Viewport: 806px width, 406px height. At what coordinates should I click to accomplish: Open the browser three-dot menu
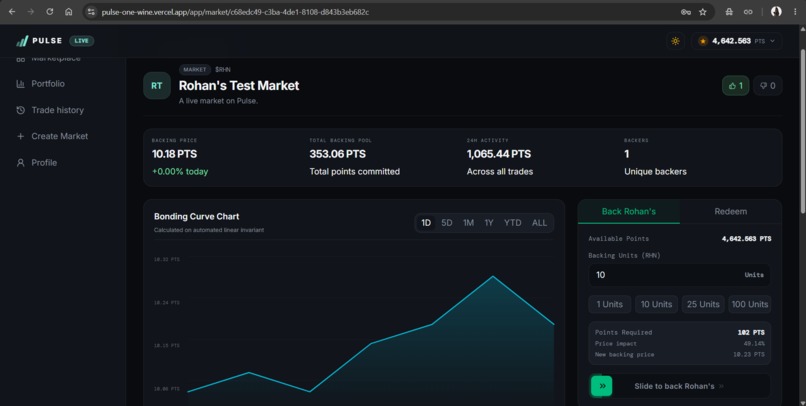pos(795,12)
